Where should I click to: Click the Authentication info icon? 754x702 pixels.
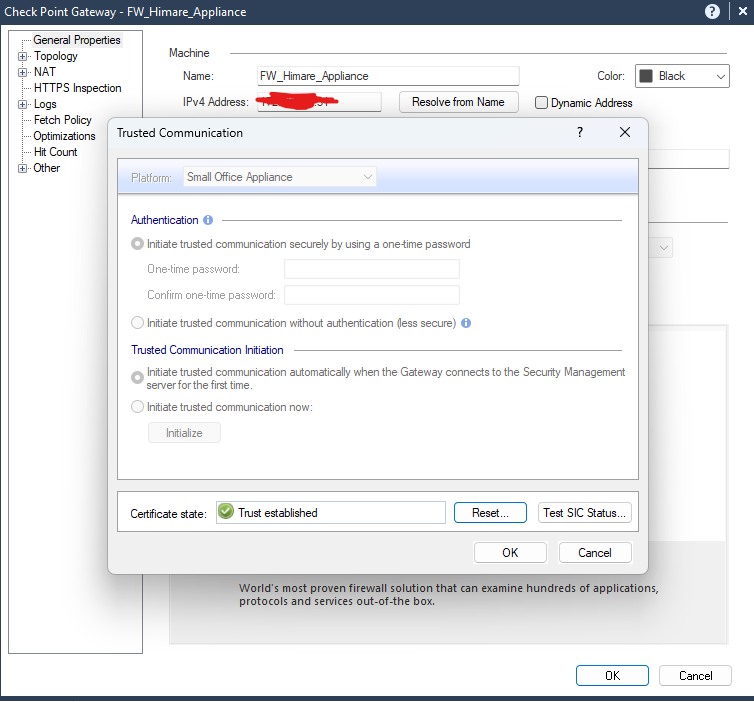208,220
